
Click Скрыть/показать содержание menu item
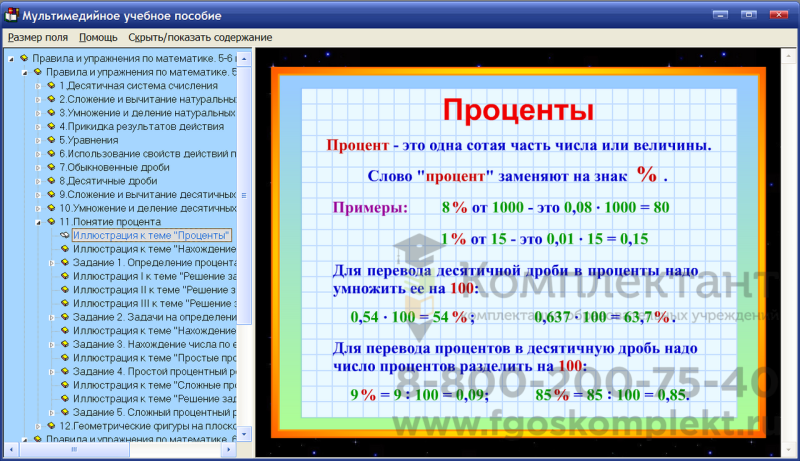(x=200, y=37)
